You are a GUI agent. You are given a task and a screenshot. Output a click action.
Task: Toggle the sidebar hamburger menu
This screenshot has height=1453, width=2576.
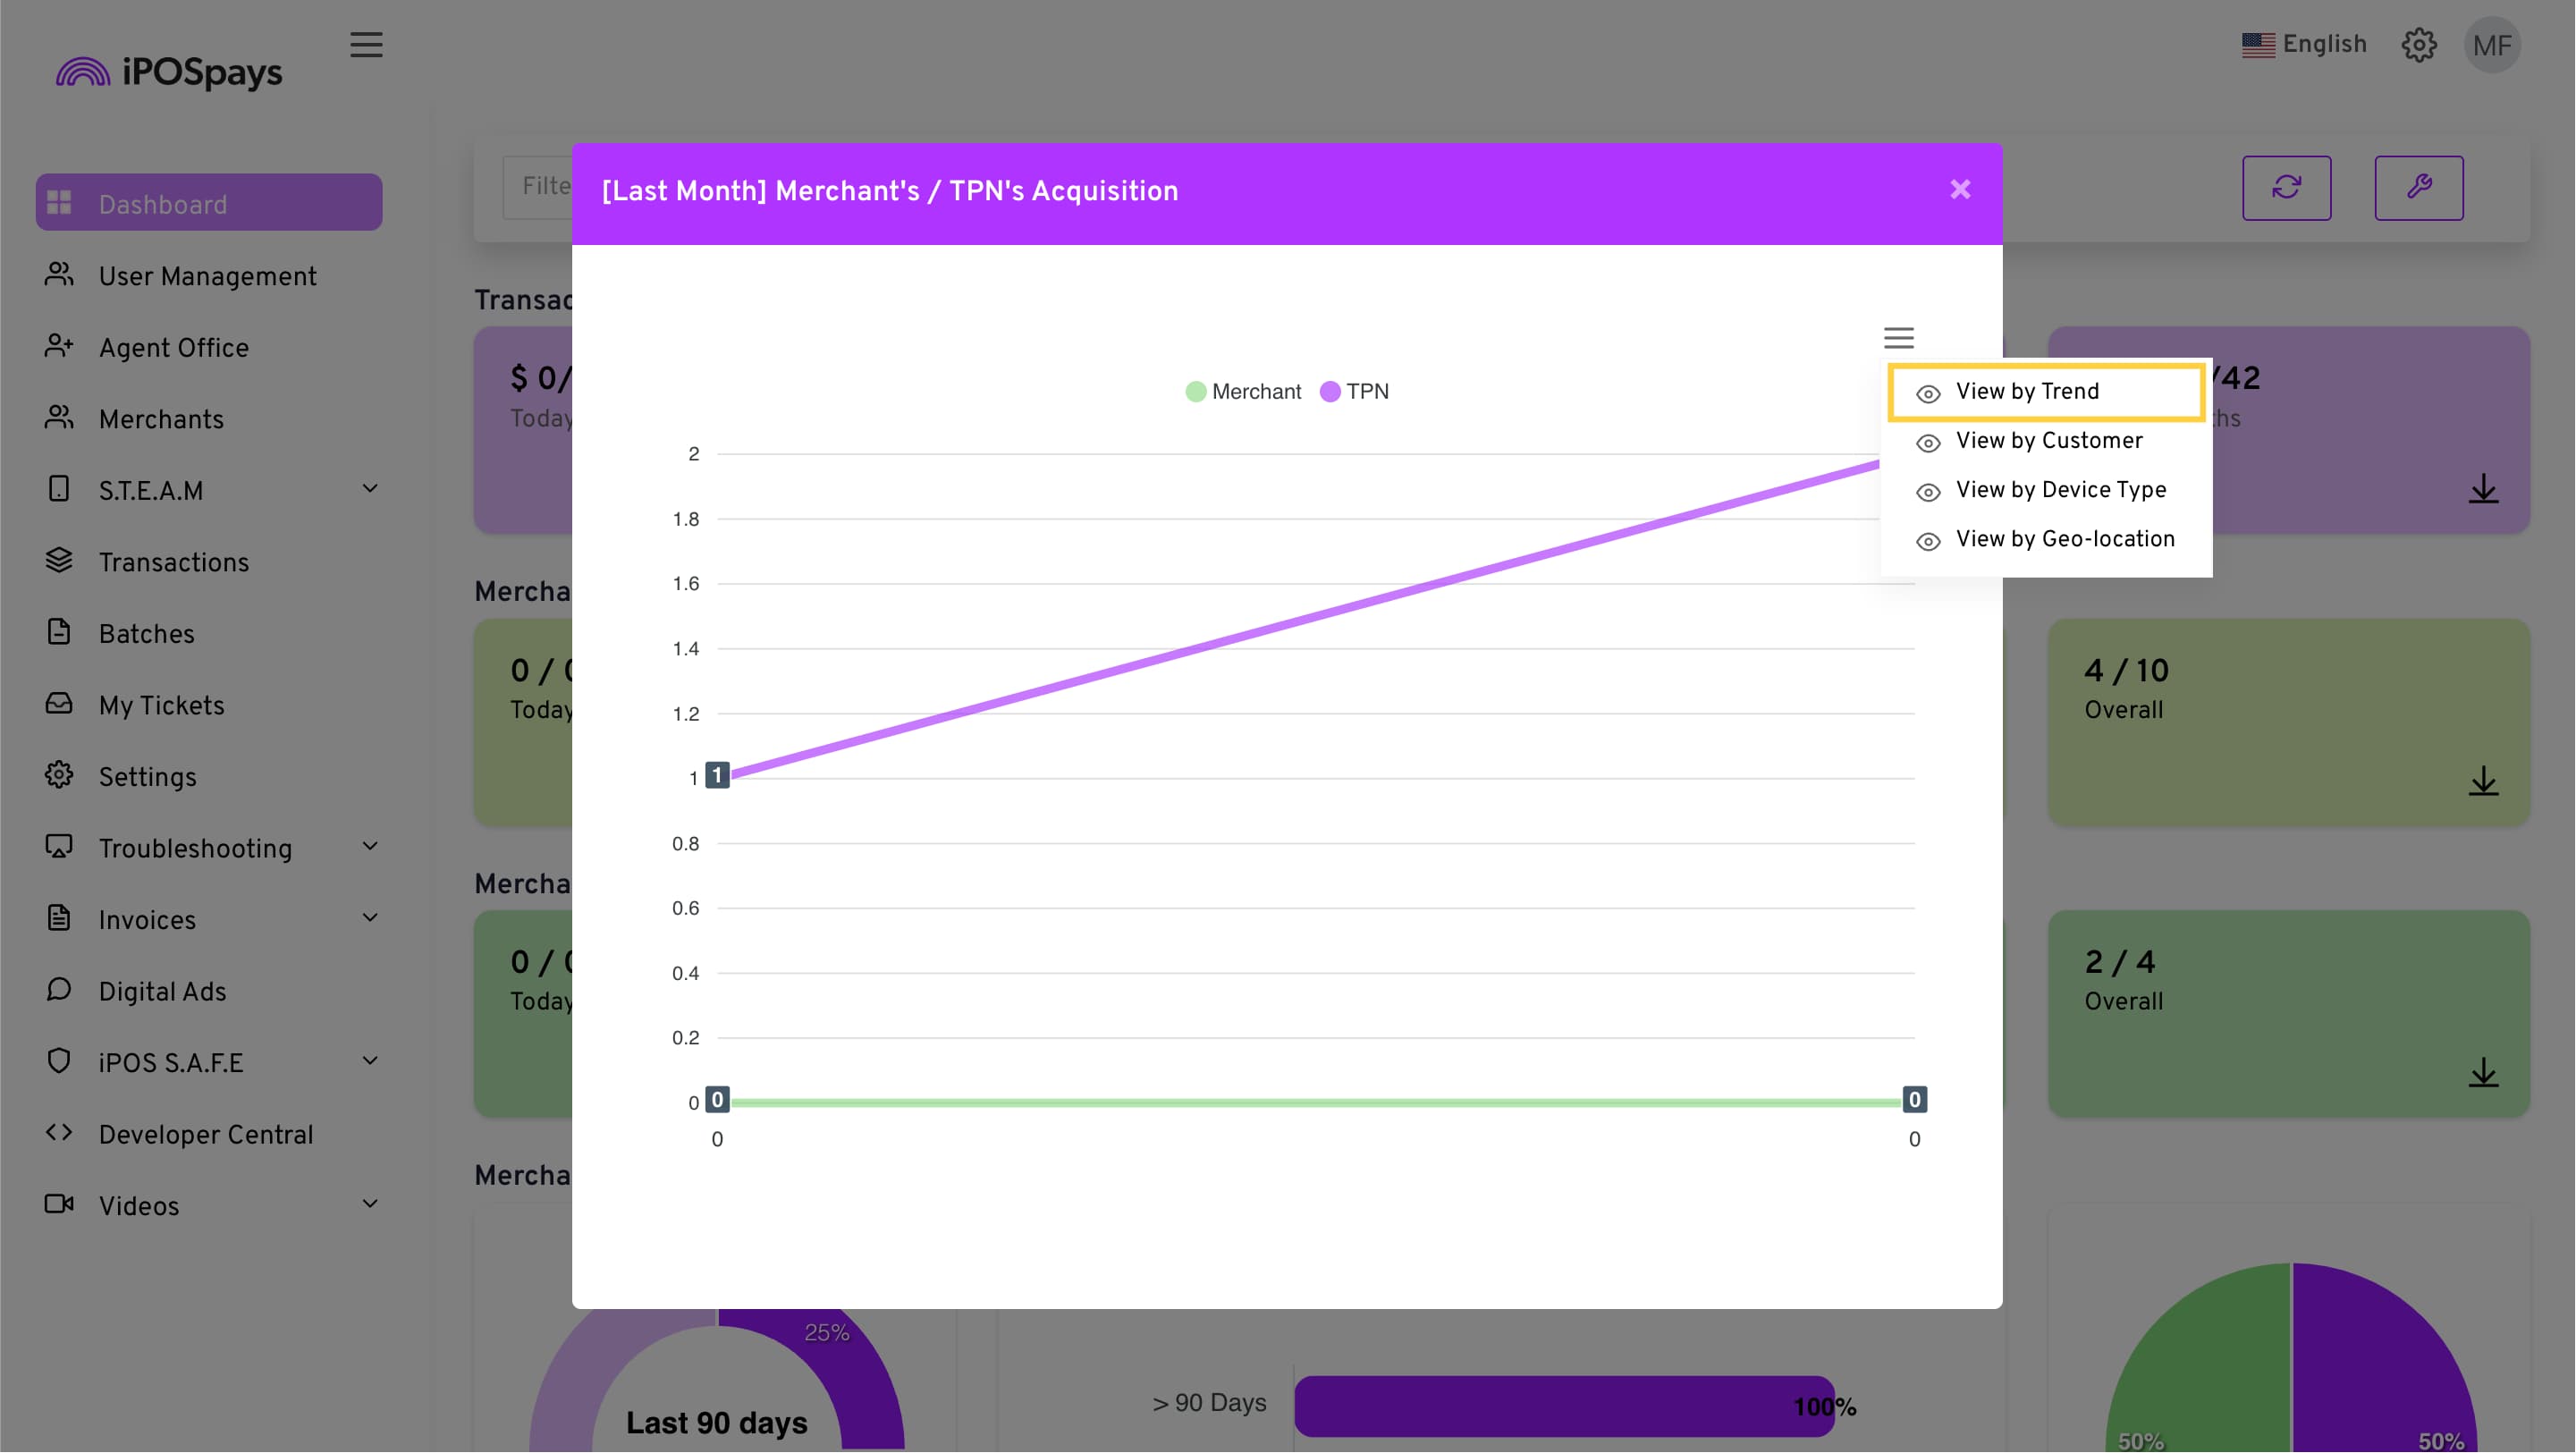click(x=366, y=45)
